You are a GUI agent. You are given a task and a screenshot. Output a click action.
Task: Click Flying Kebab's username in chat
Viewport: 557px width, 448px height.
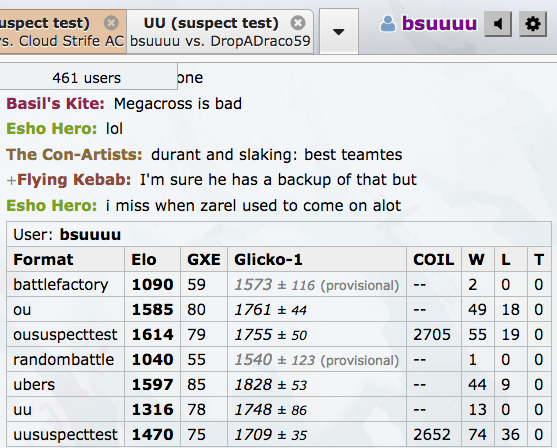tap(74, 180)
